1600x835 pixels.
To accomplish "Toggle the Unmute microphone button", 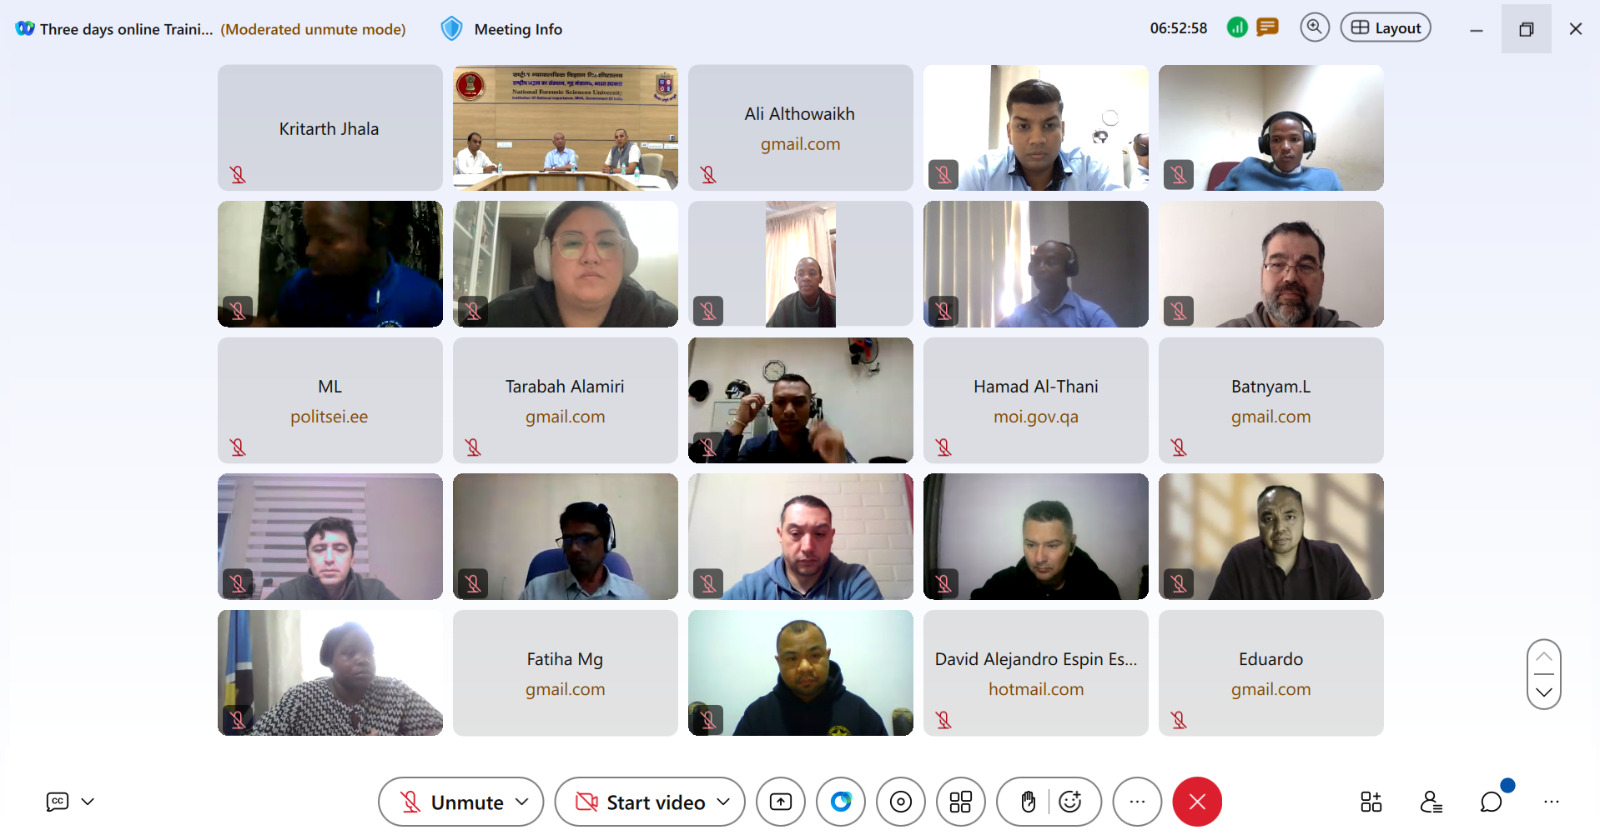I will click(451, 802).
